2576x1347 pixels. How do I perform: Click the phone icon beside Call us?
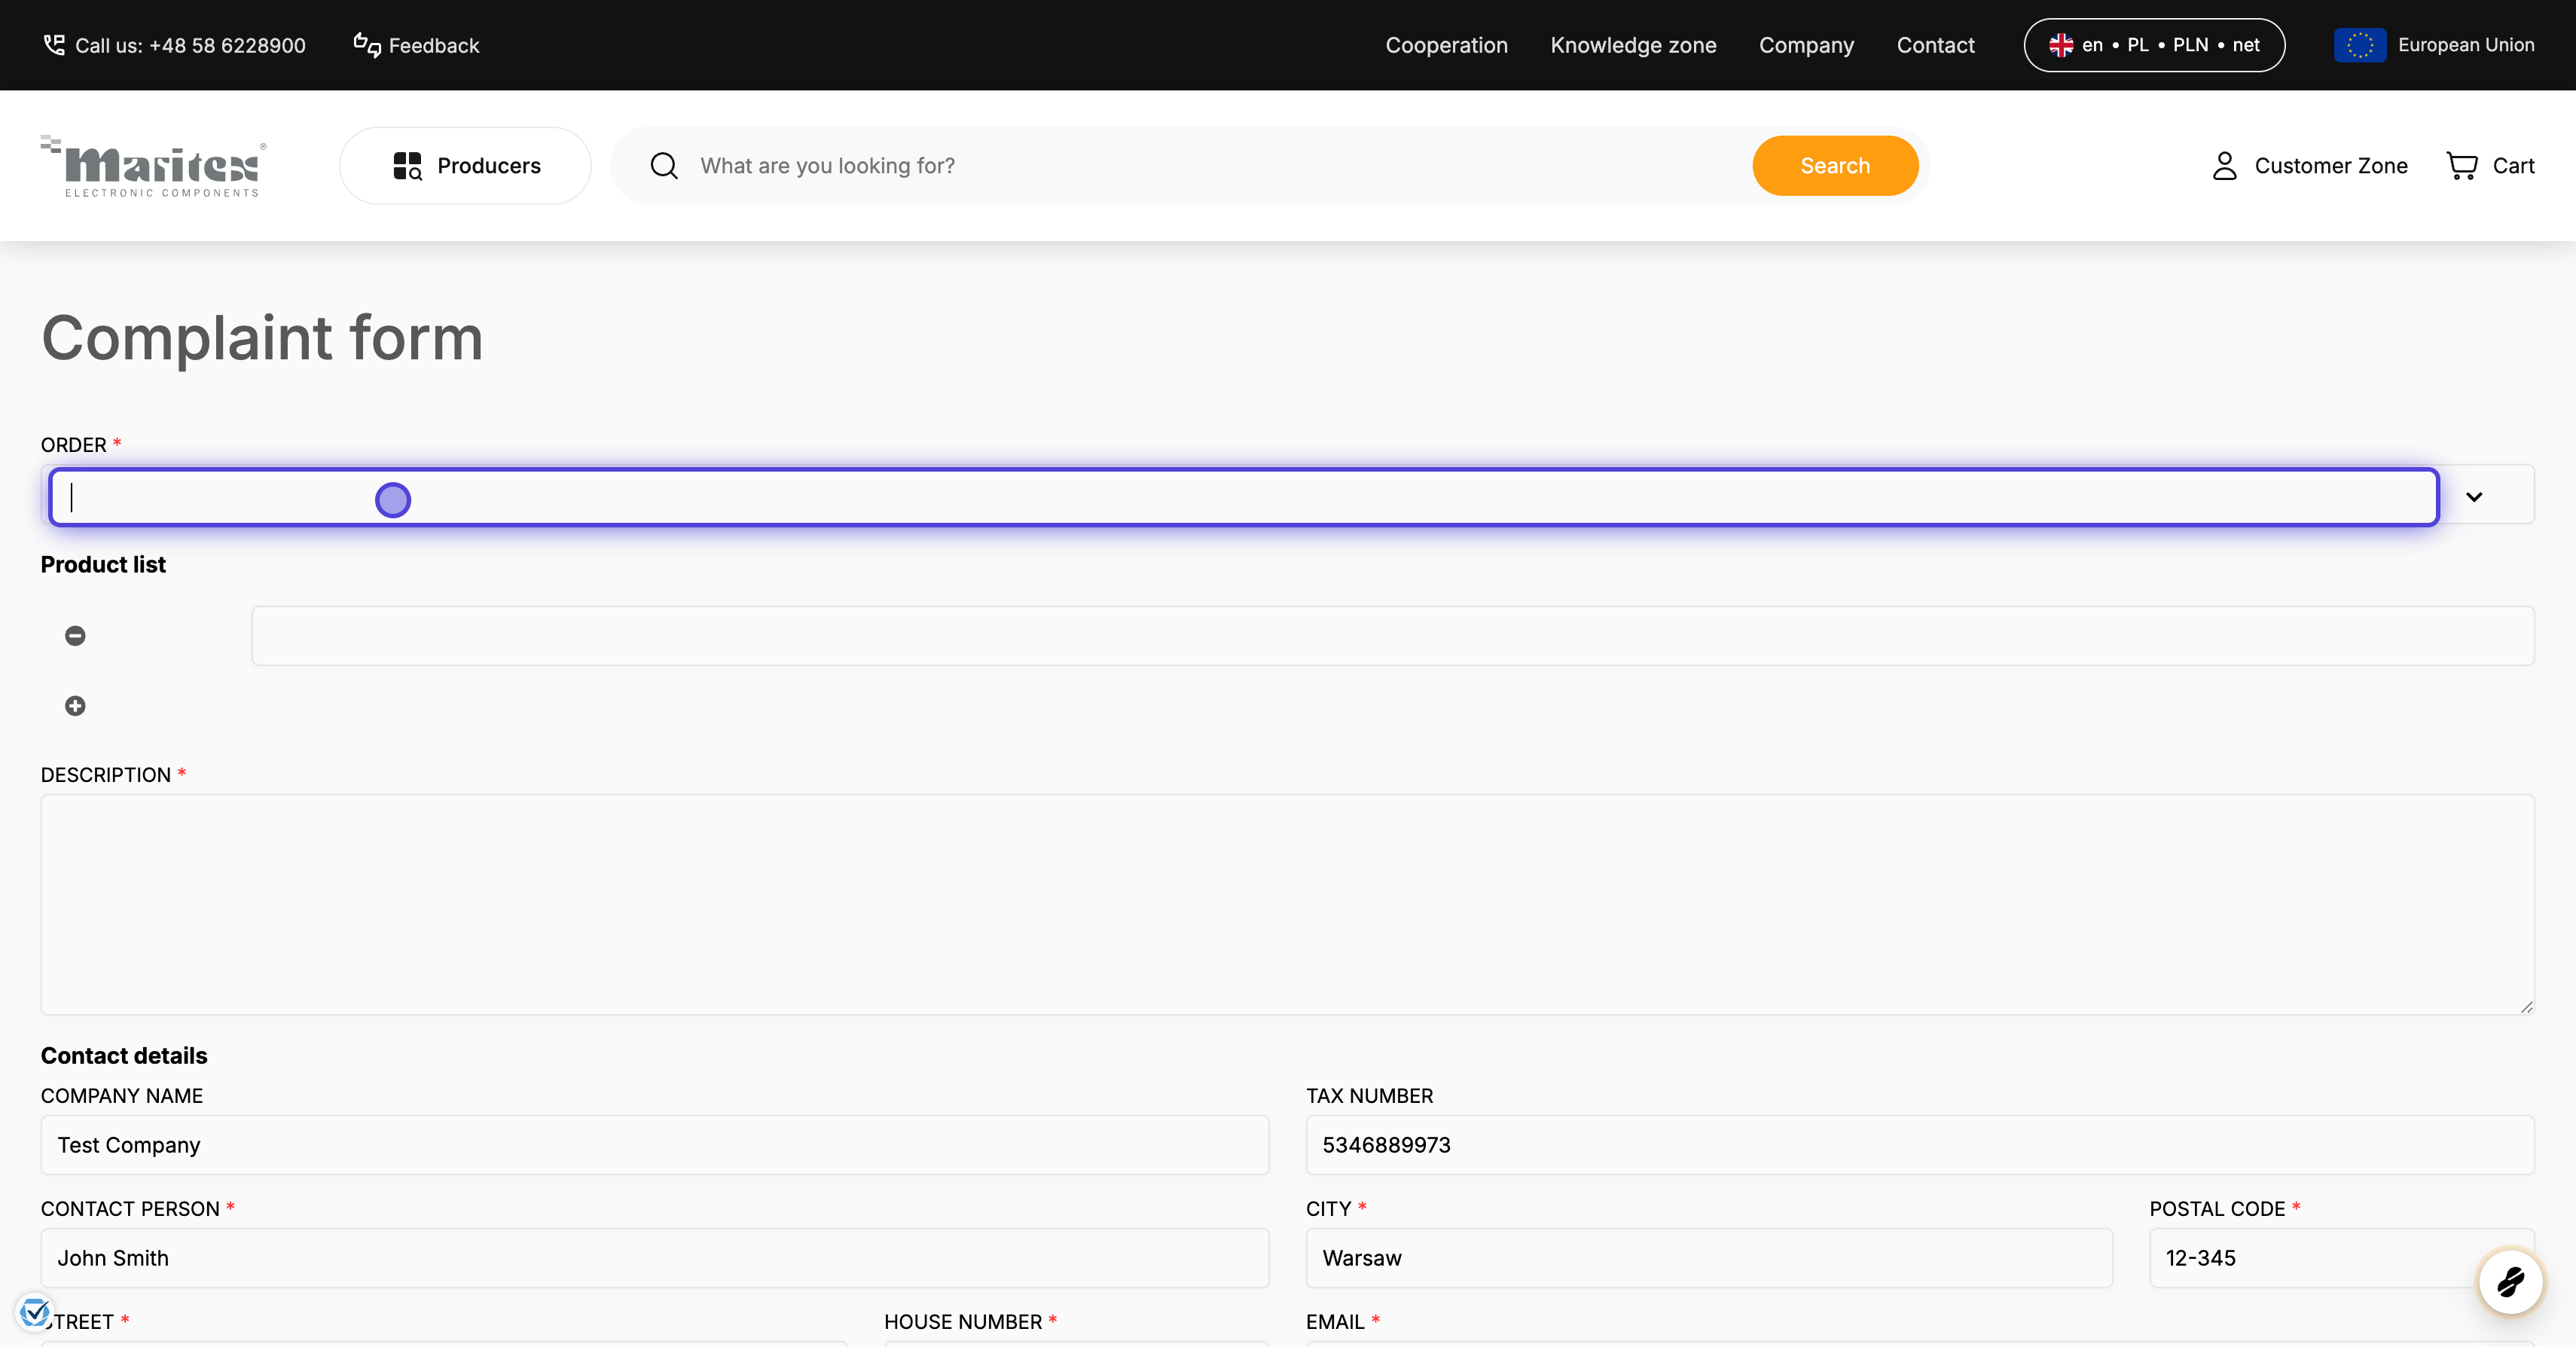click(x=54, y=45)
